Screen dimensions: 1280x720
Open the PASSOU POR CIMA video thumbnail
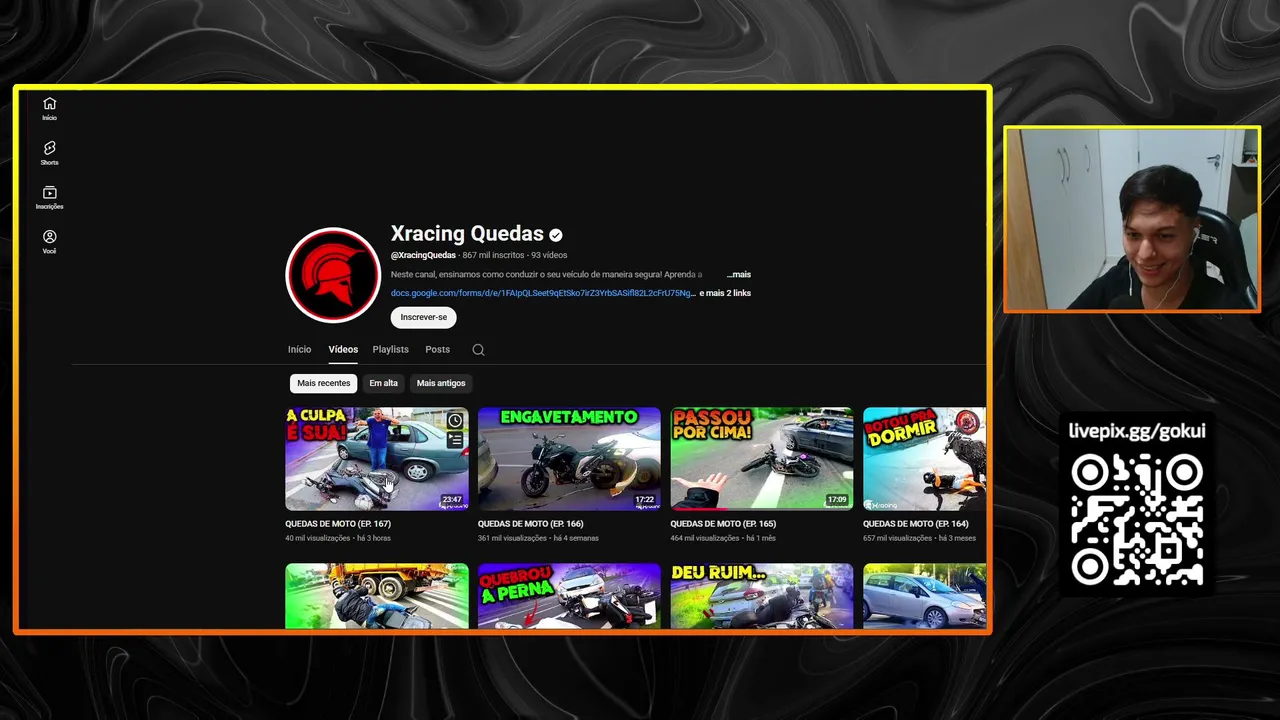click(x=762, y=459)
